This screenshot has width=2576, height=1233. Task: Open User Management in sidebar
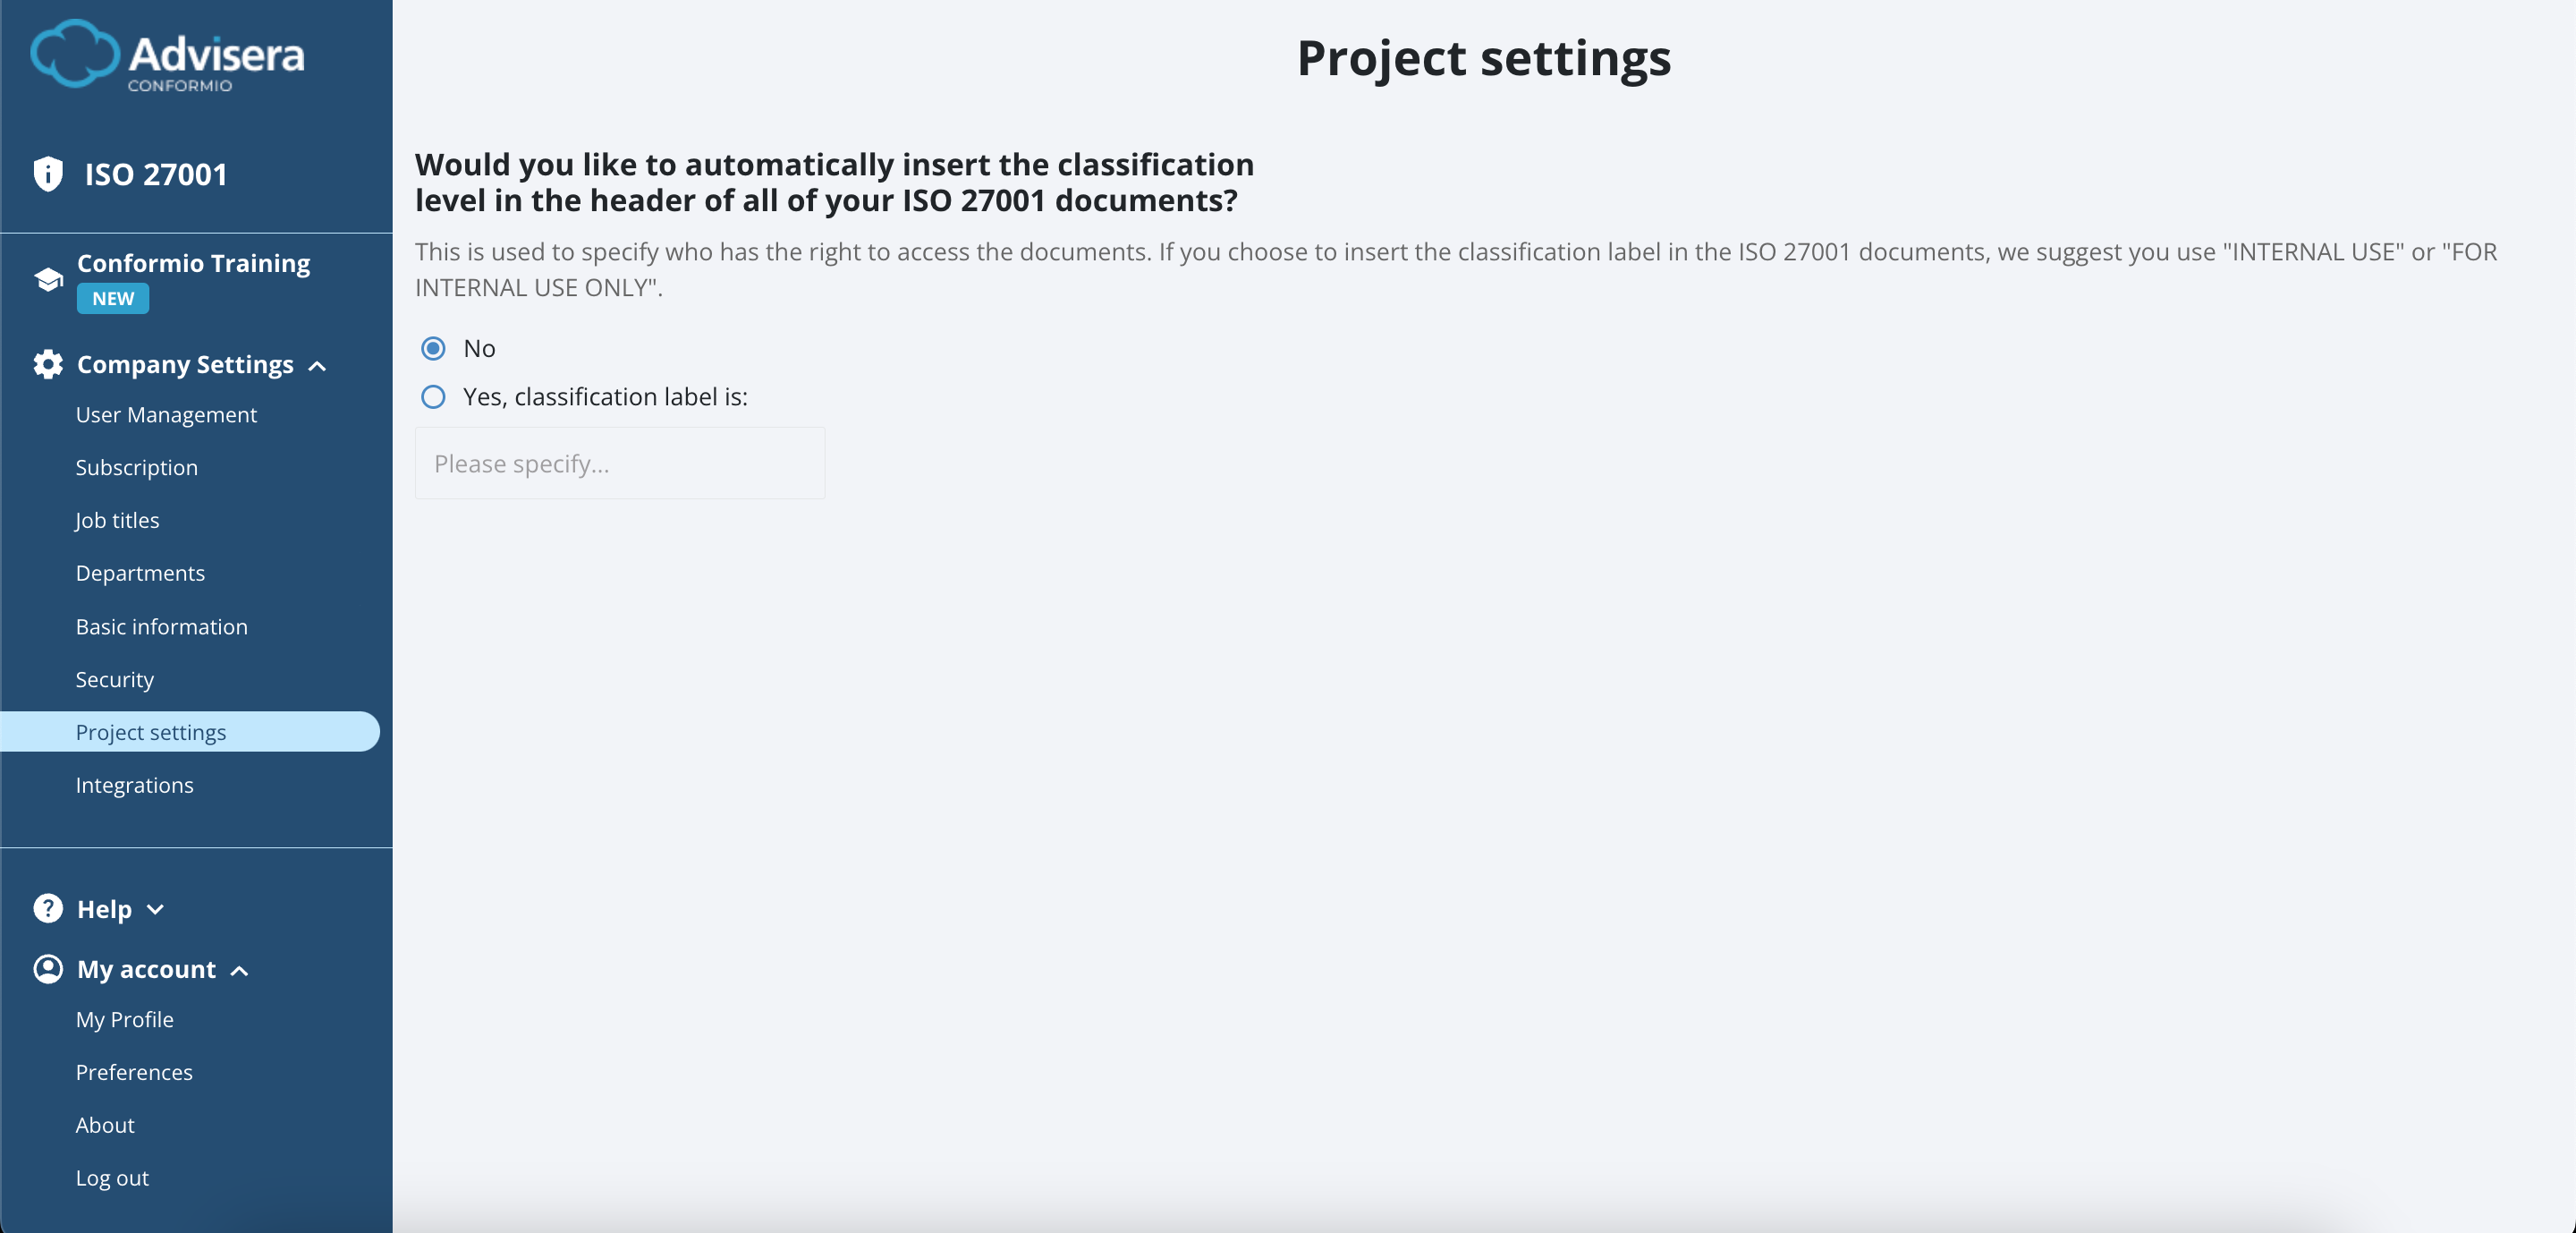pyautogui.click(x=166, y=414)
